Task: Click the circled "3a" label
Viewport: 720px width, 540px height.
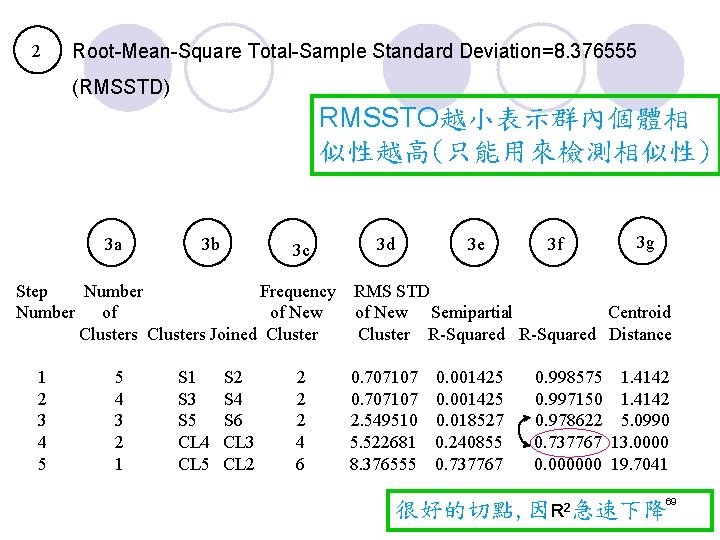Action: click(112, 243)
